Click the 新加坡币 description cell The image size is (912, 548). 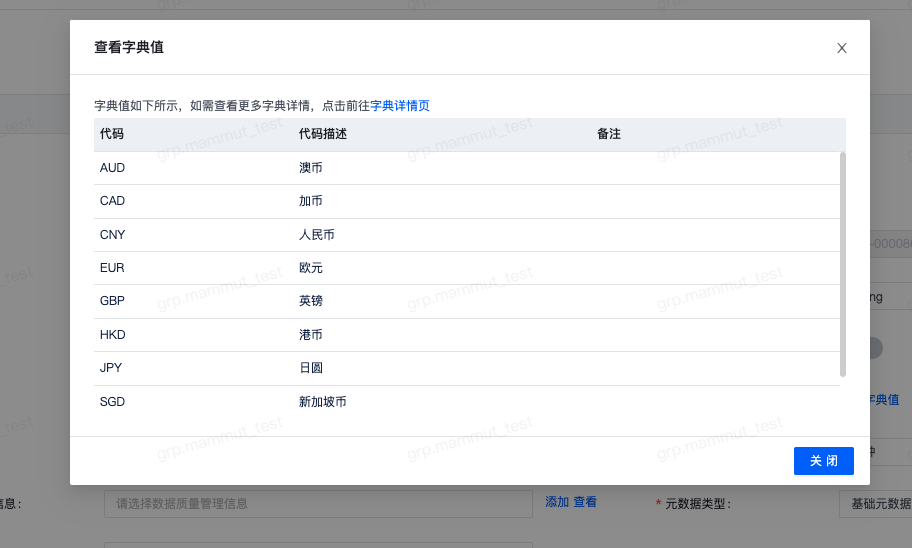tap(323, 401)
